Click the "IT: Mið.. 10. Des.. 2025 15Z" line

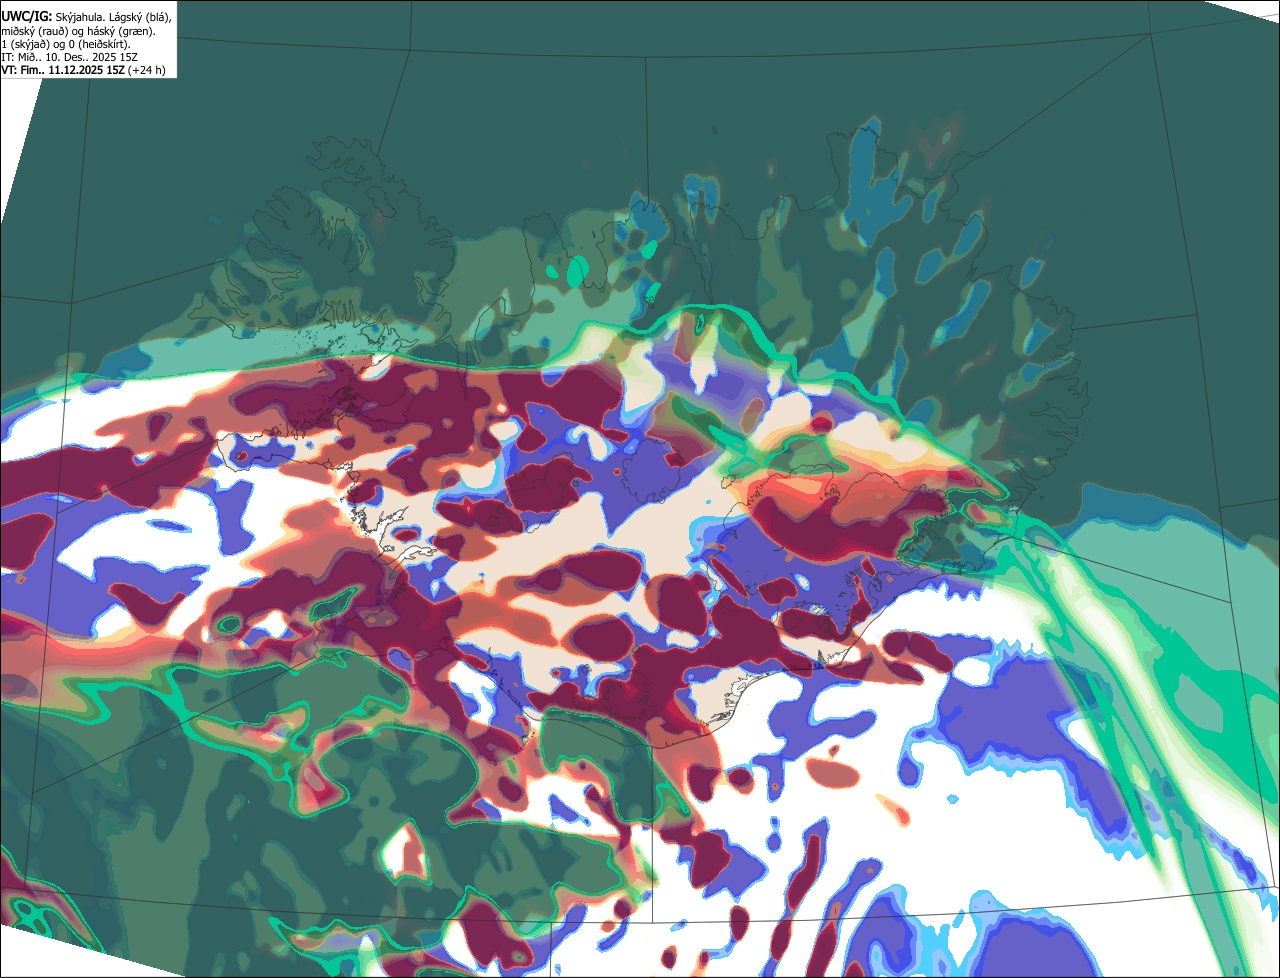pyautogui.click(x=68, y=57)
